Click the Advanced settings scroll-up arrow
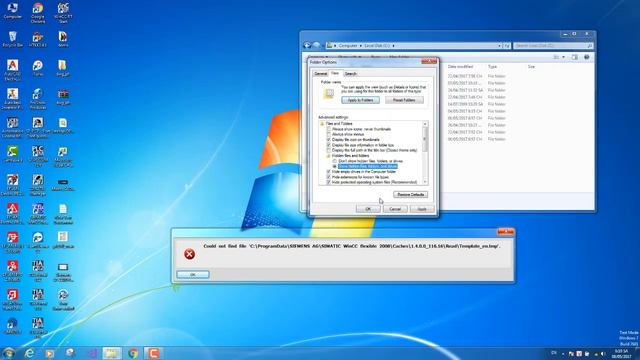The image size is (640, 360). point(425,124)
